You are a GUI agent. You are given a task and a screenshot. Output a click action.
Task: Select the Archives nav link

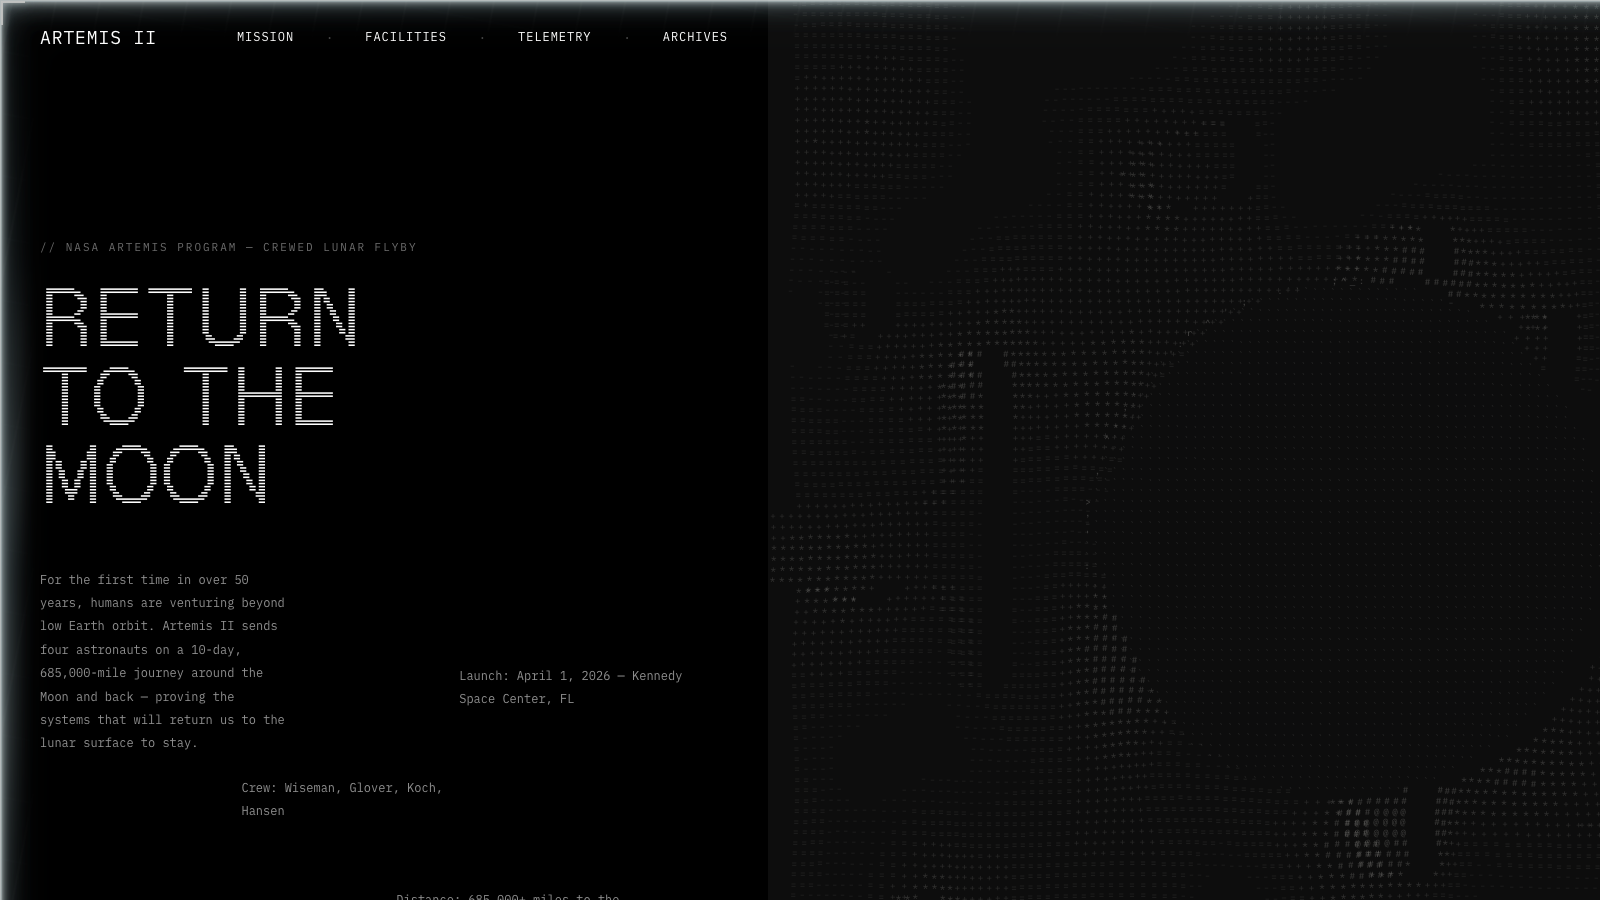695,37
